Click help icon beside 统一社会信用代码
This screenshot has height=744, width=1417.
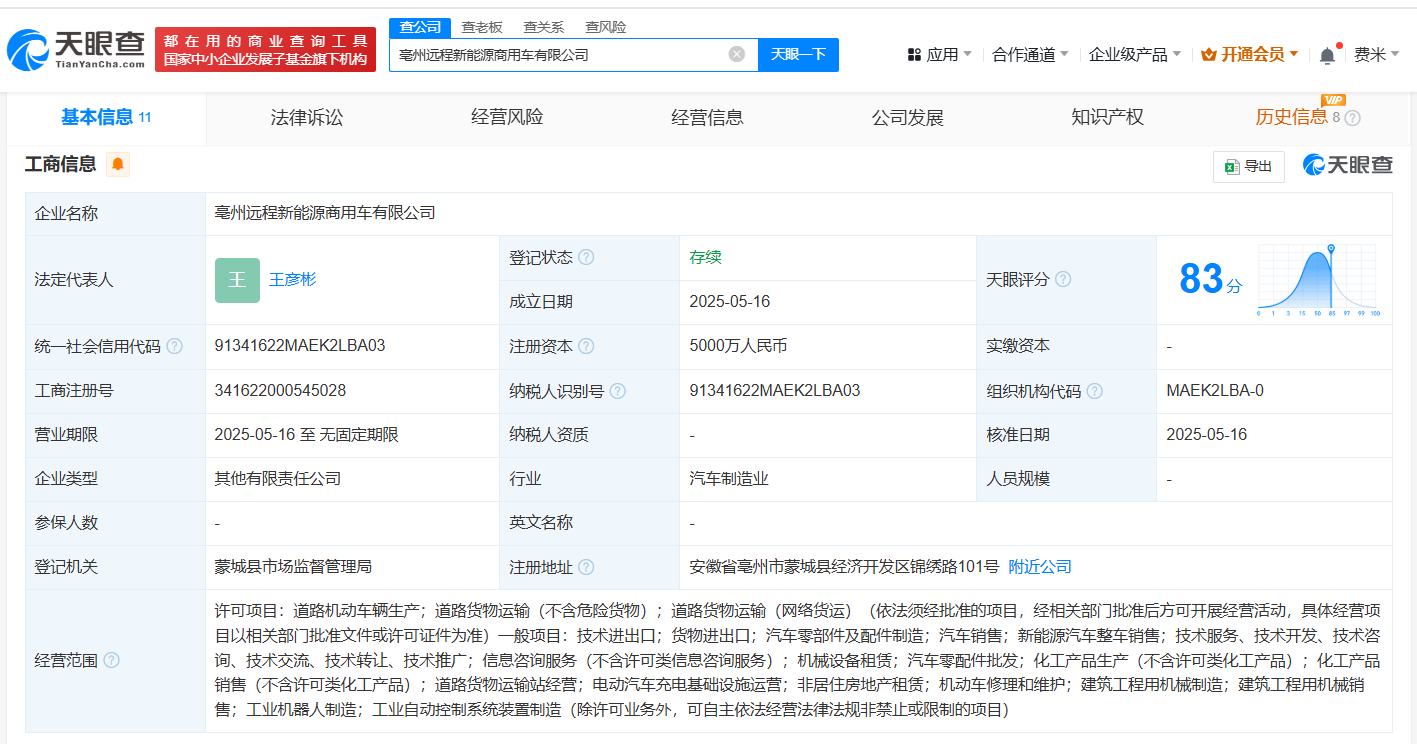174,346
